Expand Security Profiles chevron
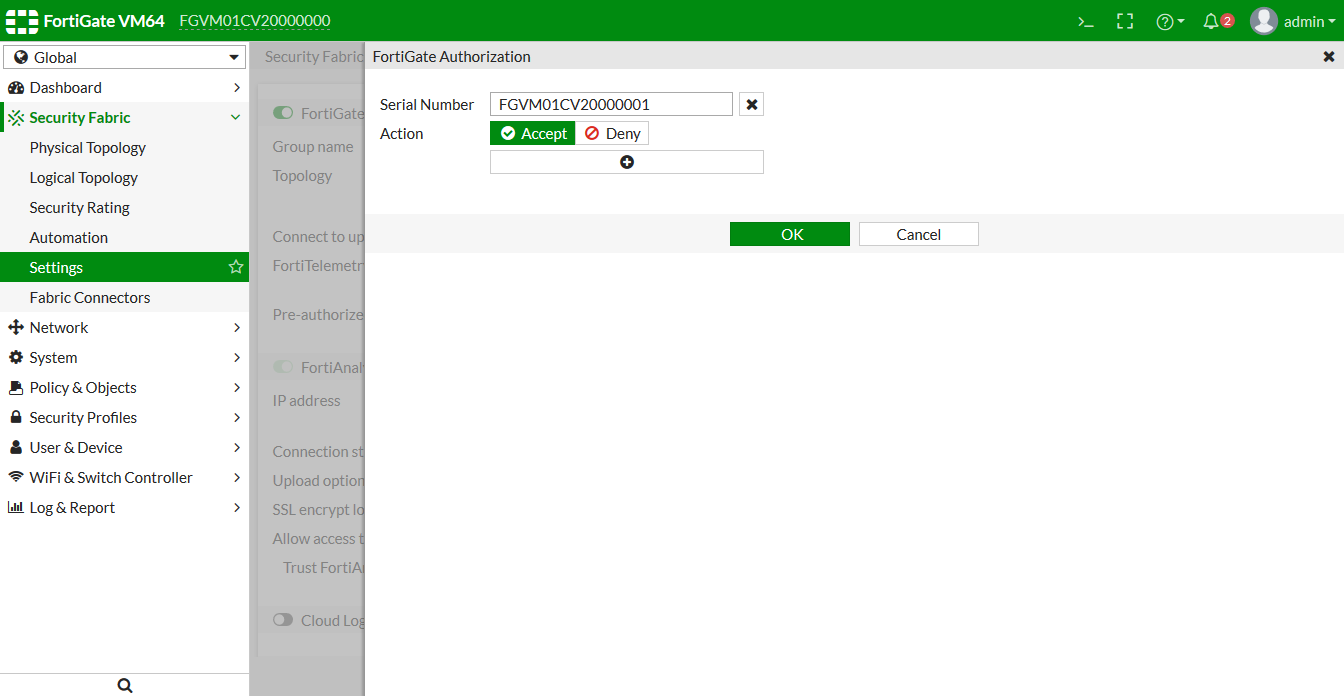This screenshot has width=1344, height=696. click(236, 417)
